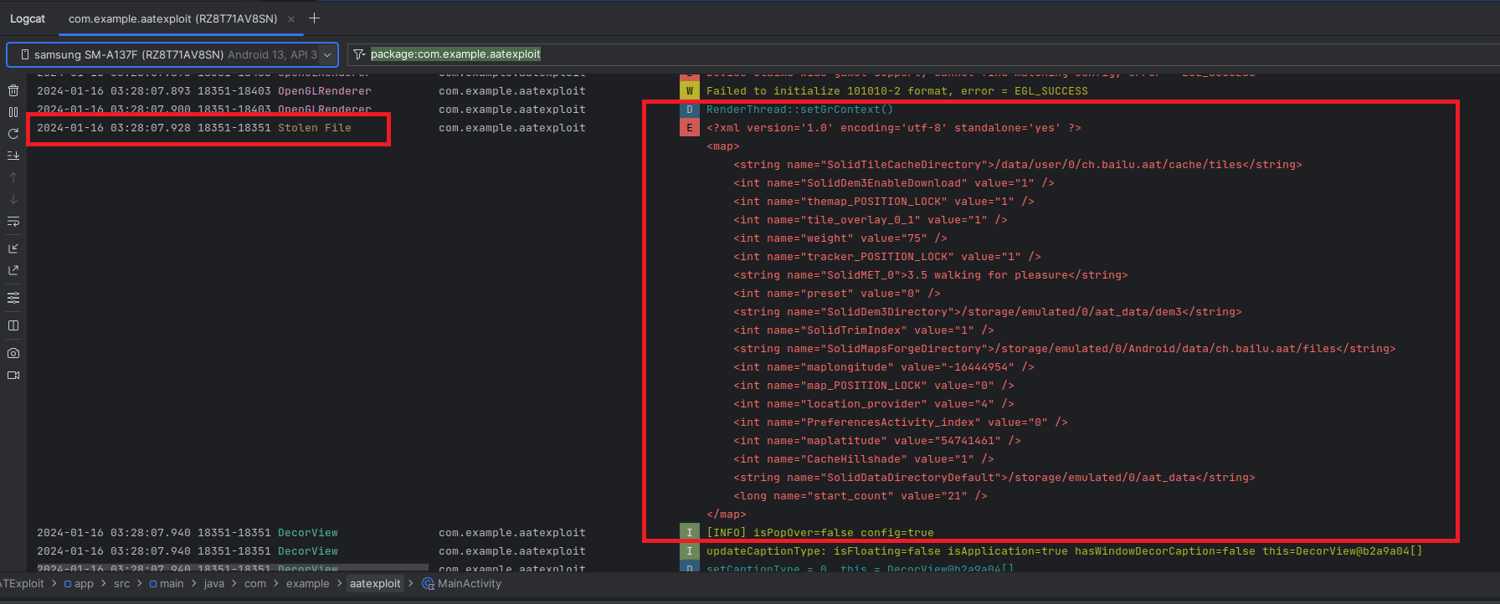Export logs to a file icon
The width and height of the screenshot is (1500, 604).
[x=13, y=271]
